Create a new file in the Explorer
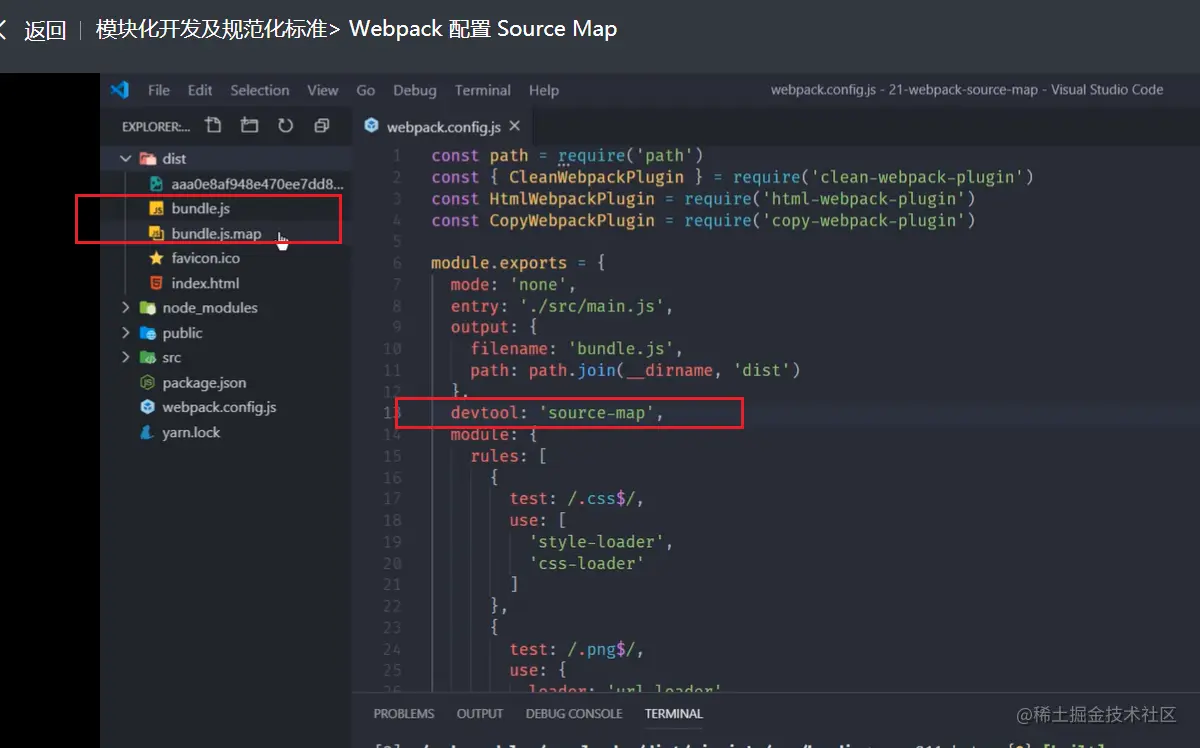 tap(213, 126)
